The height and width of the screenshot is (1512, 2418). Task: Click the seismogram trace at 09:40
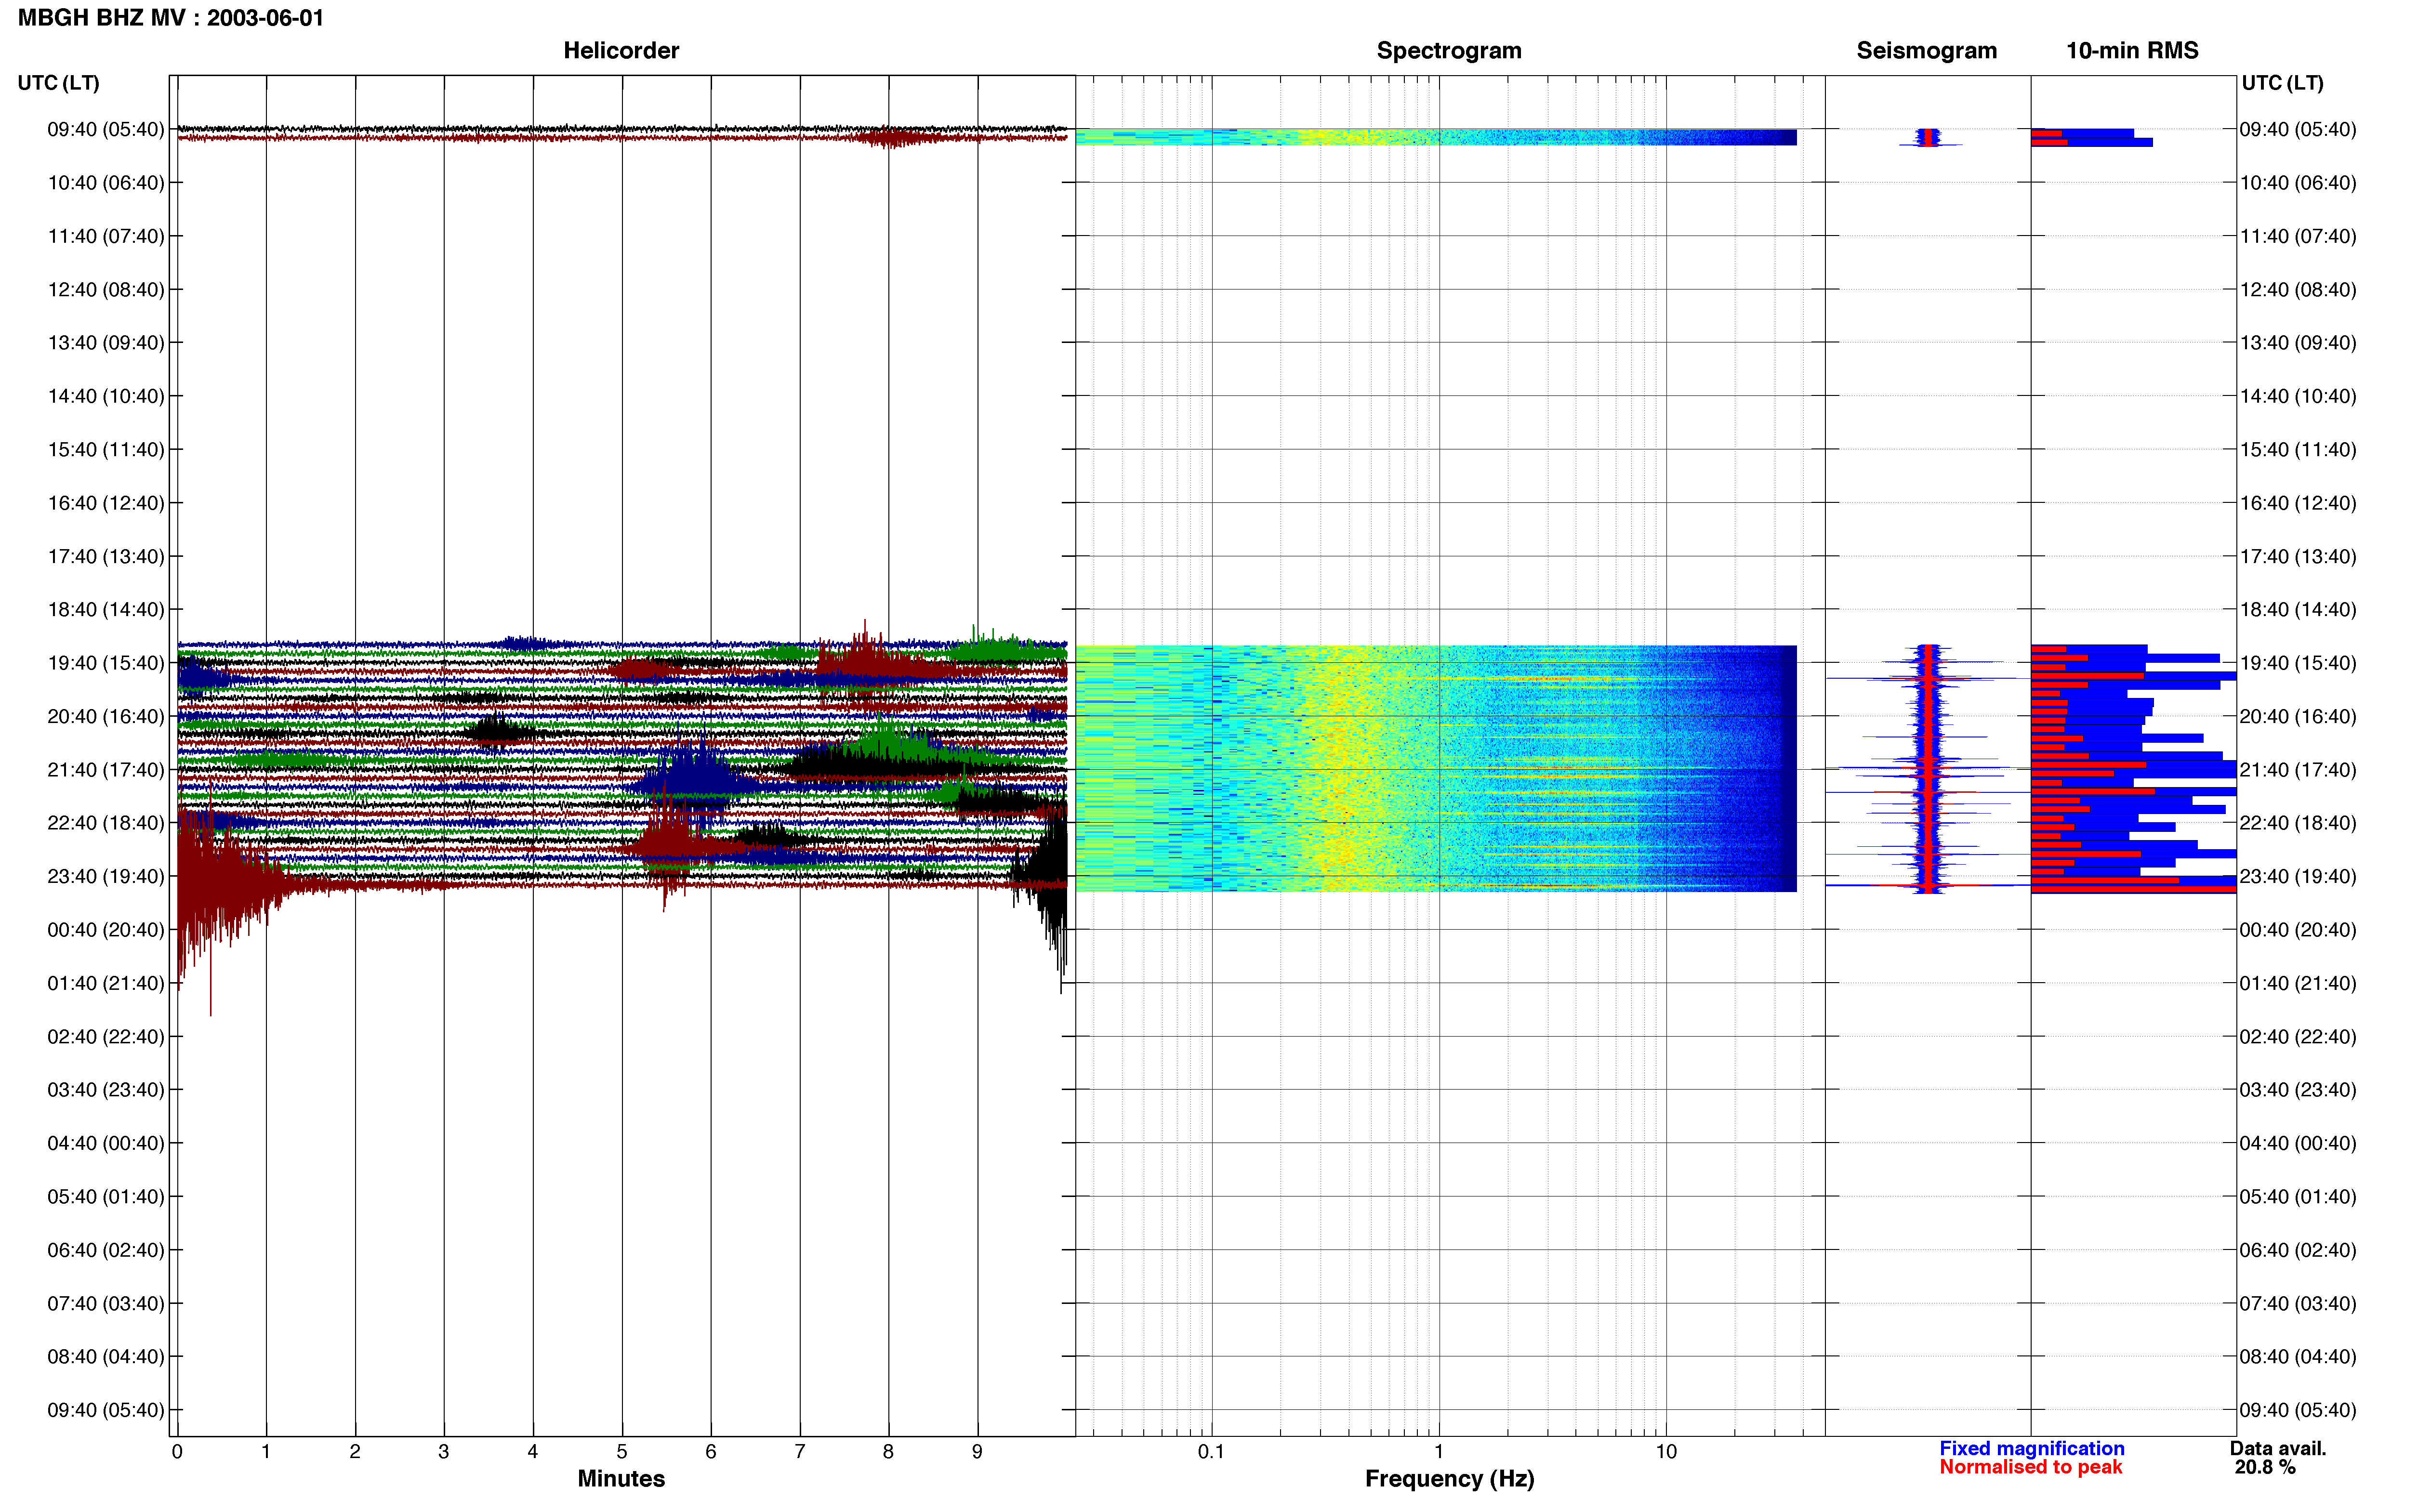[1929, 138]
